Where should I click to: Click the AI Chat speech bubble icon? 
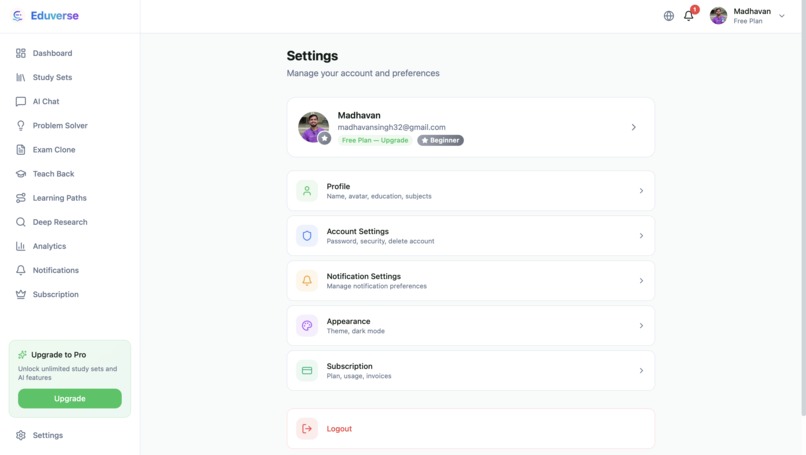[x=21, y=101]
